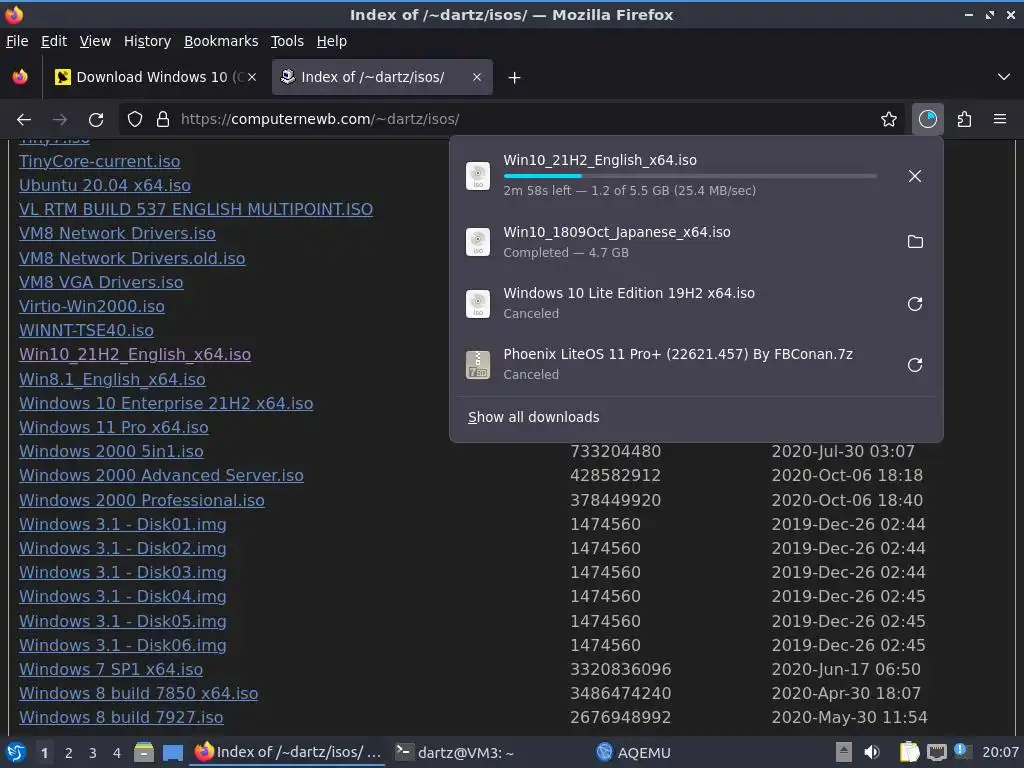Open the file manager taskbar icon
The height and width of the screenshot is (768, 1024).
point(144,752)
